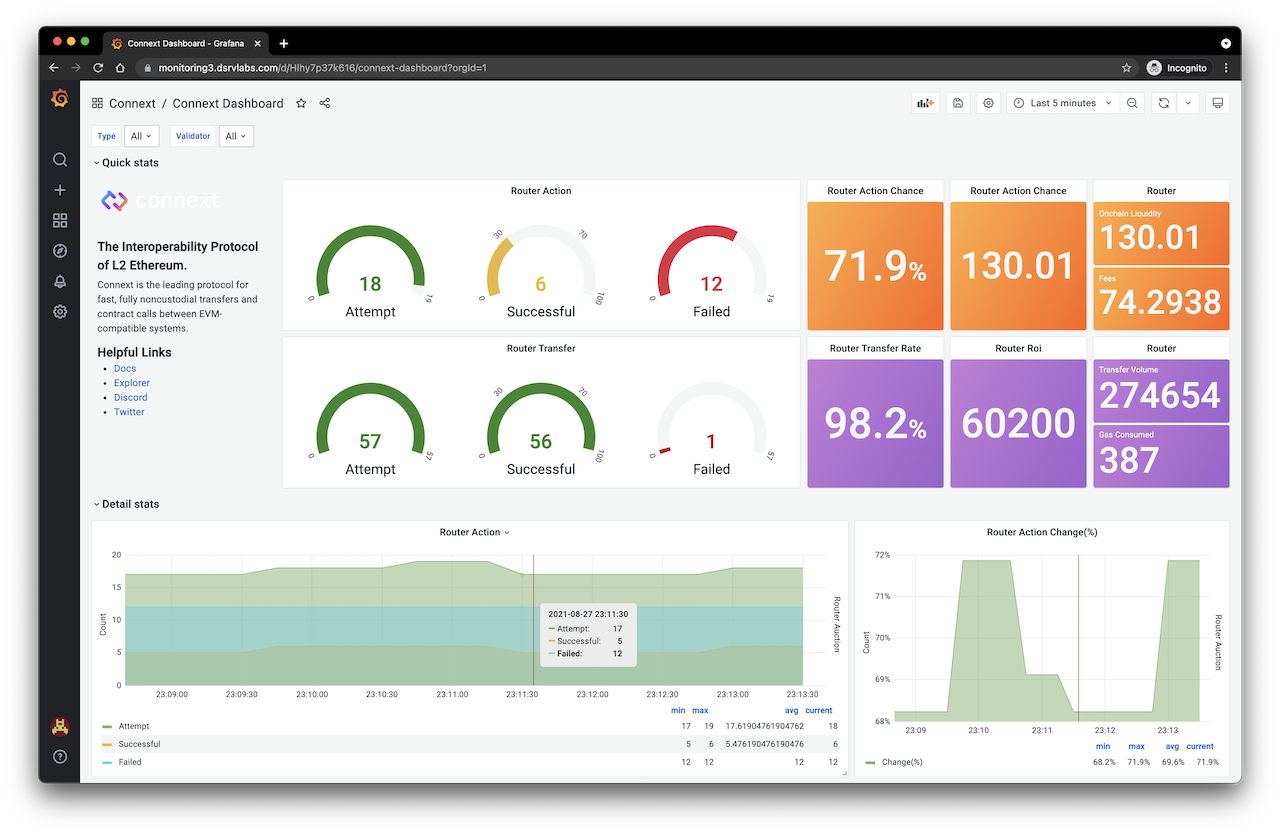Click the Add panel icon
Viewport: 1280px width, 834px height.
pos(925,103)
